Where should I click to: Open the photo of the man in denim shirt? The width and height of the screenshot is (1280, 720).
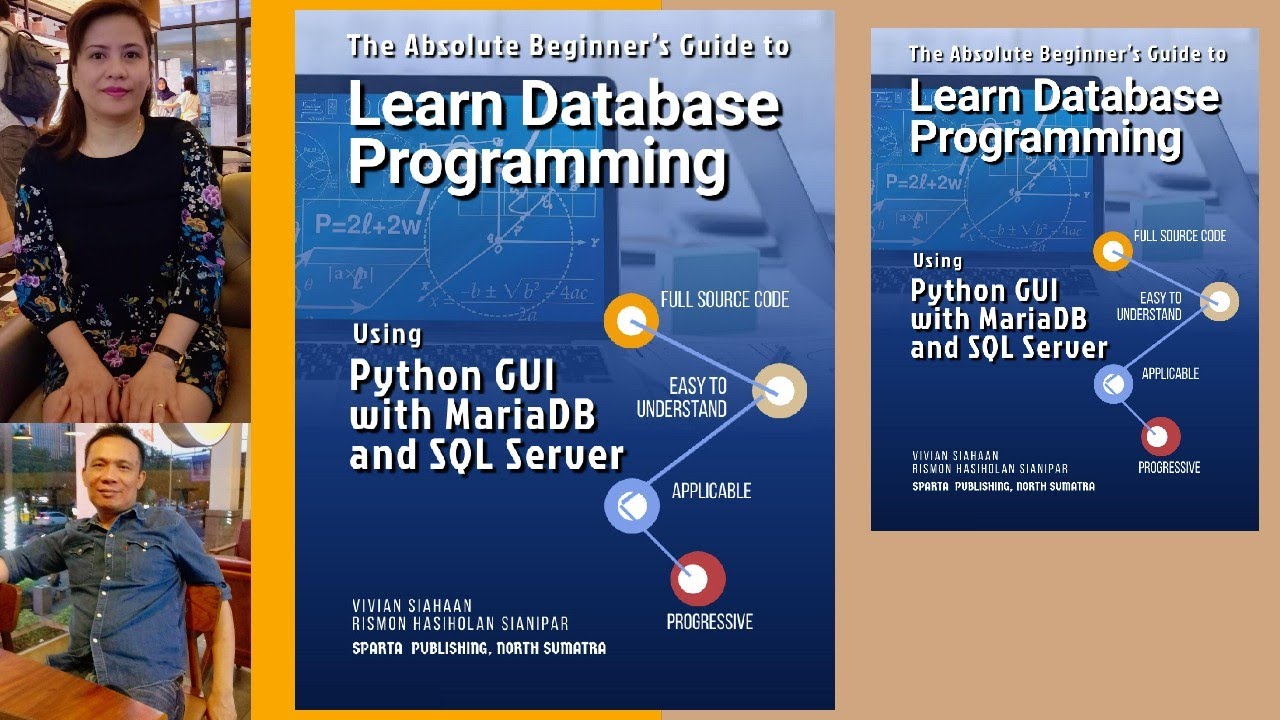[125, 571]
